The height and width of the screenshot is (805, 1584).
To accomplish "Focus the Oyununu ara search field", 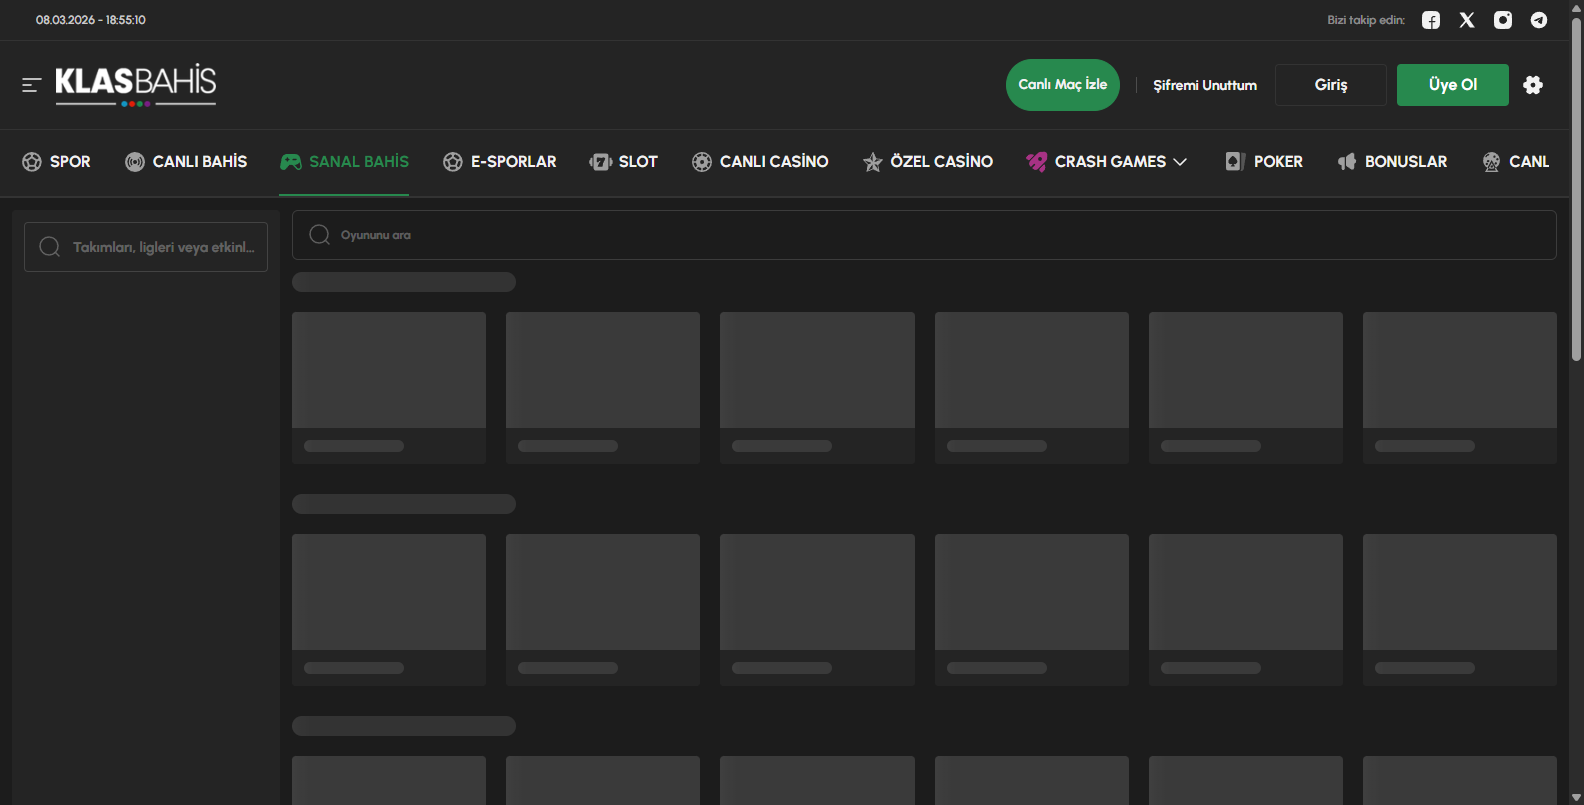I will pos(924,235).
